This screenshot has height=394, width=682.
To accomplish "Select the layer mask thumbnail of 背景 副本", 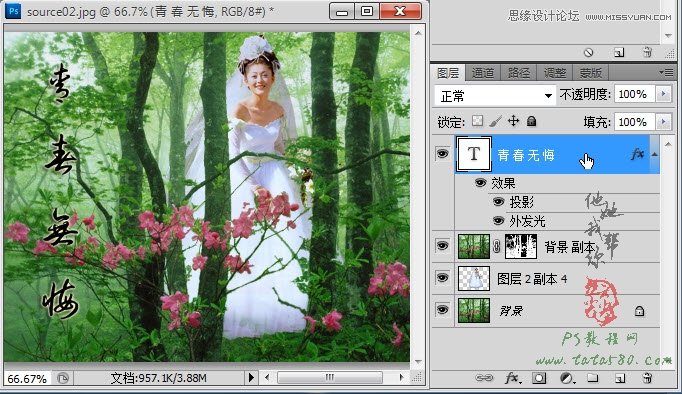I will tap(521, 247).
